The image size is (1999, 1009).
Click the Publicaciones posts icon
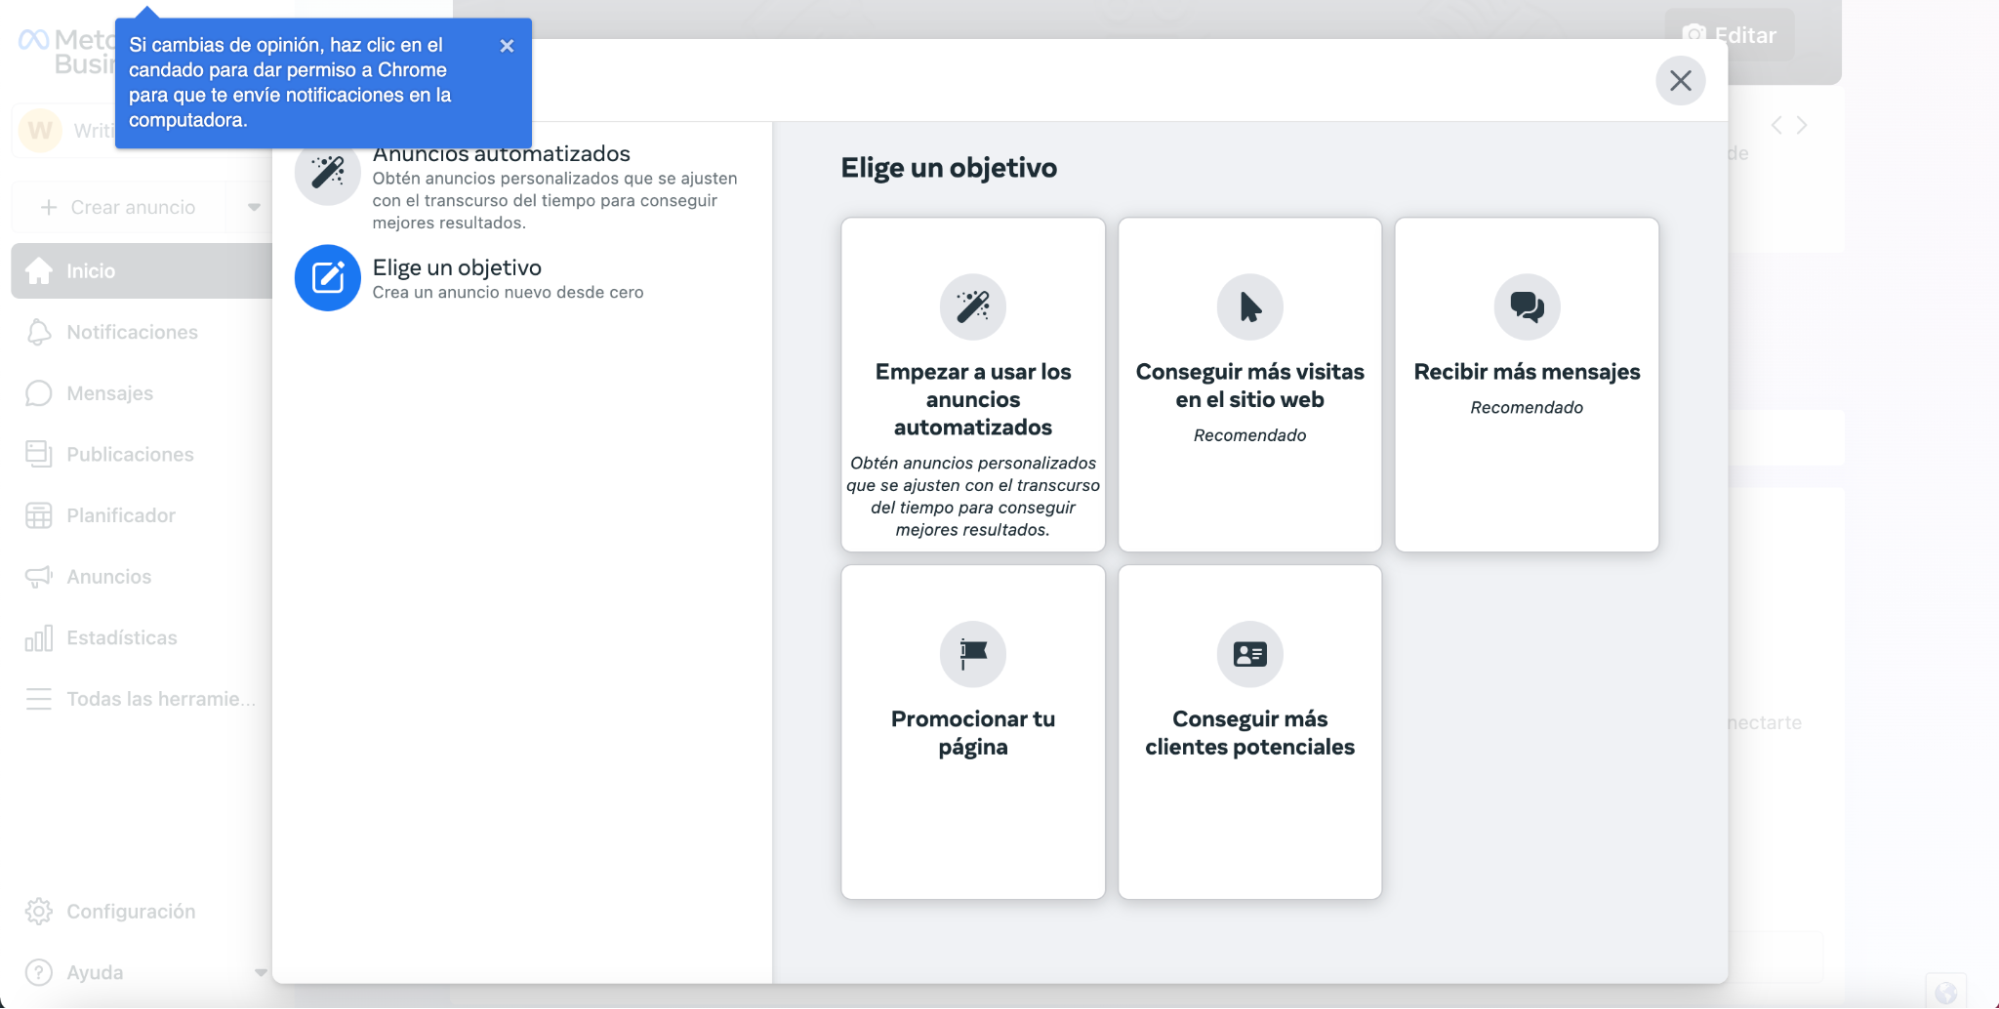pyautogui.click(x=39, y=454)
